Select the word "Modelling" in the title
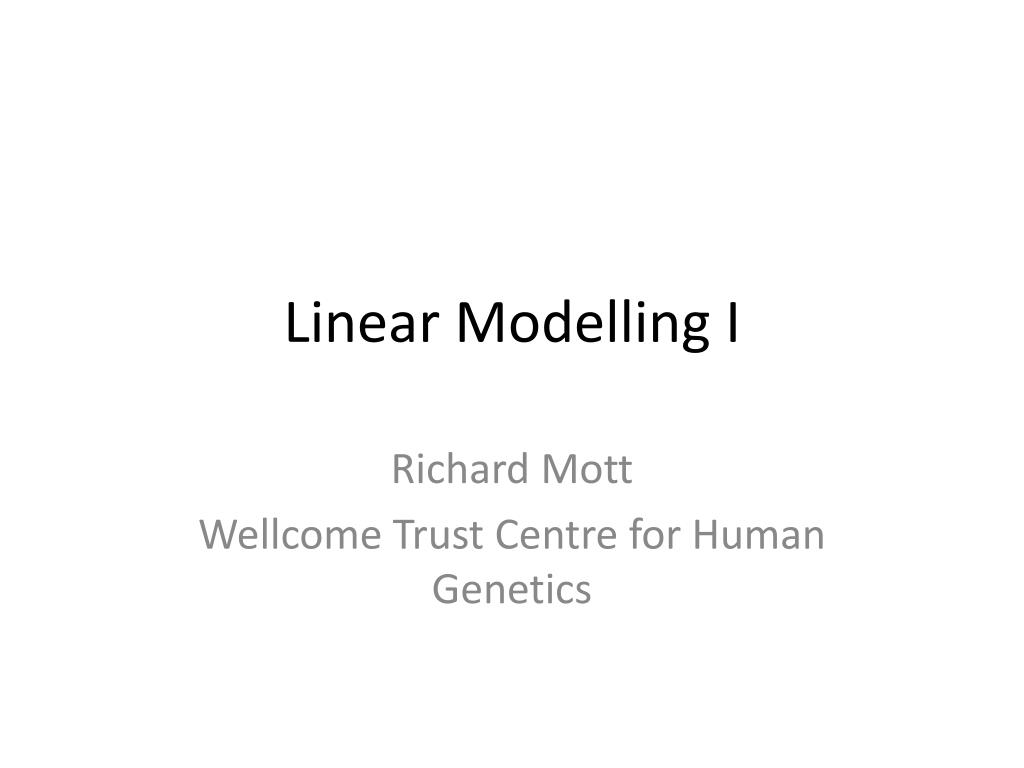1024x768 pixels. pyautogui.click(x=583, y=327)
